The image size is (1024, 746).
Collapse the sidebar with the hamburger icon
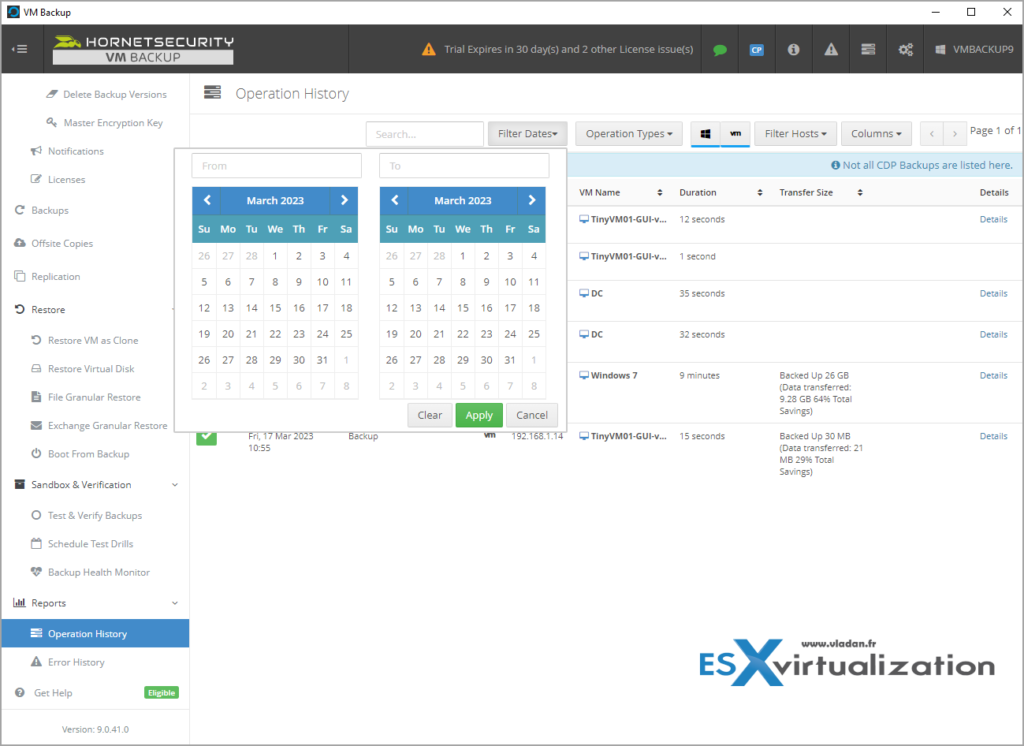(20, 48)
